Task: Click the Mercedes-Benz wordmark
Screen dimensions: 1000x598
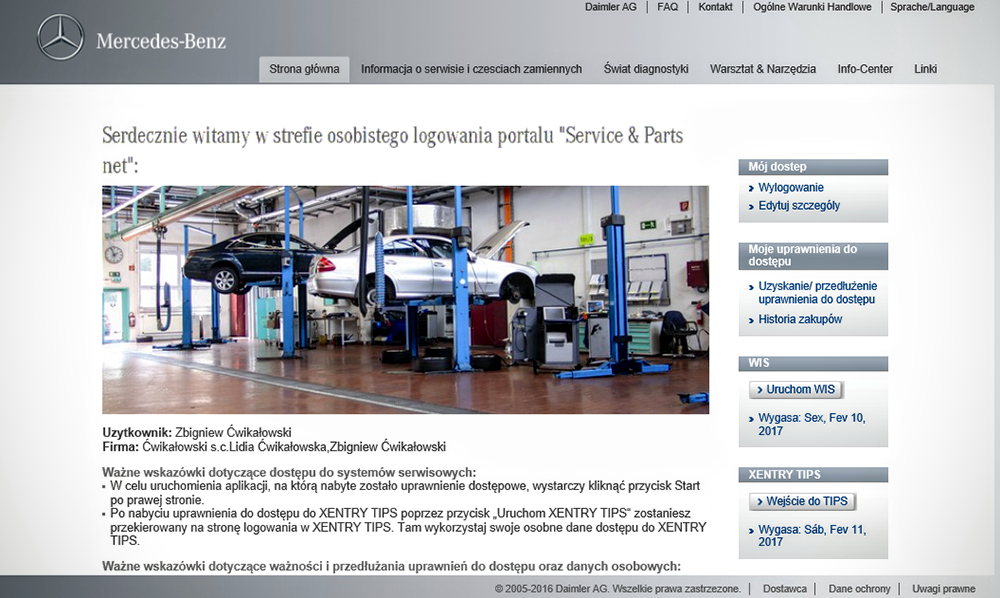Action: click(161, 41)
